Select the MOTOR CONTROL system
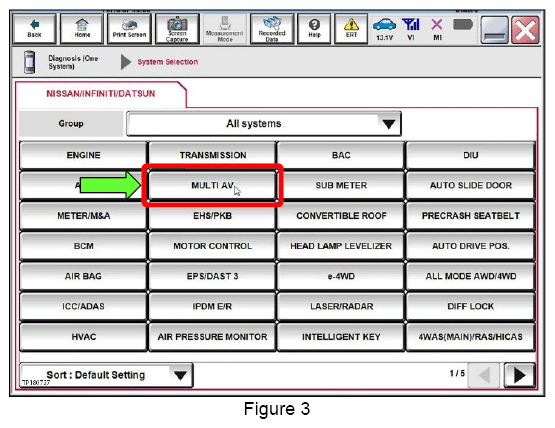Image resolution: width=555 pixels, height=428 pixels. (212, 246)
